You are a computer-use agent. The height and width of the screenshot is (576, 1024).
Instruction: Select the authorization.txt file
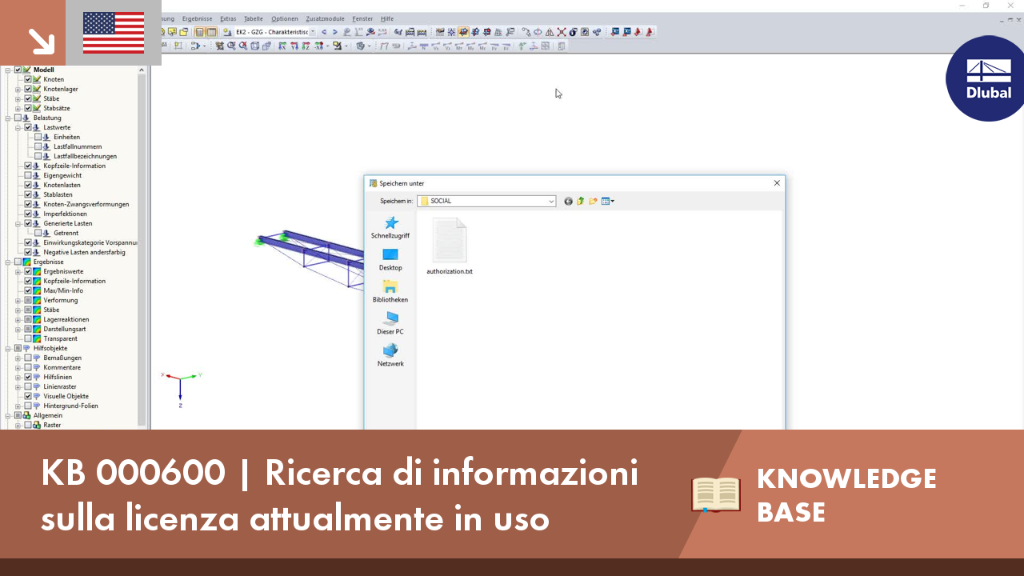449,247
